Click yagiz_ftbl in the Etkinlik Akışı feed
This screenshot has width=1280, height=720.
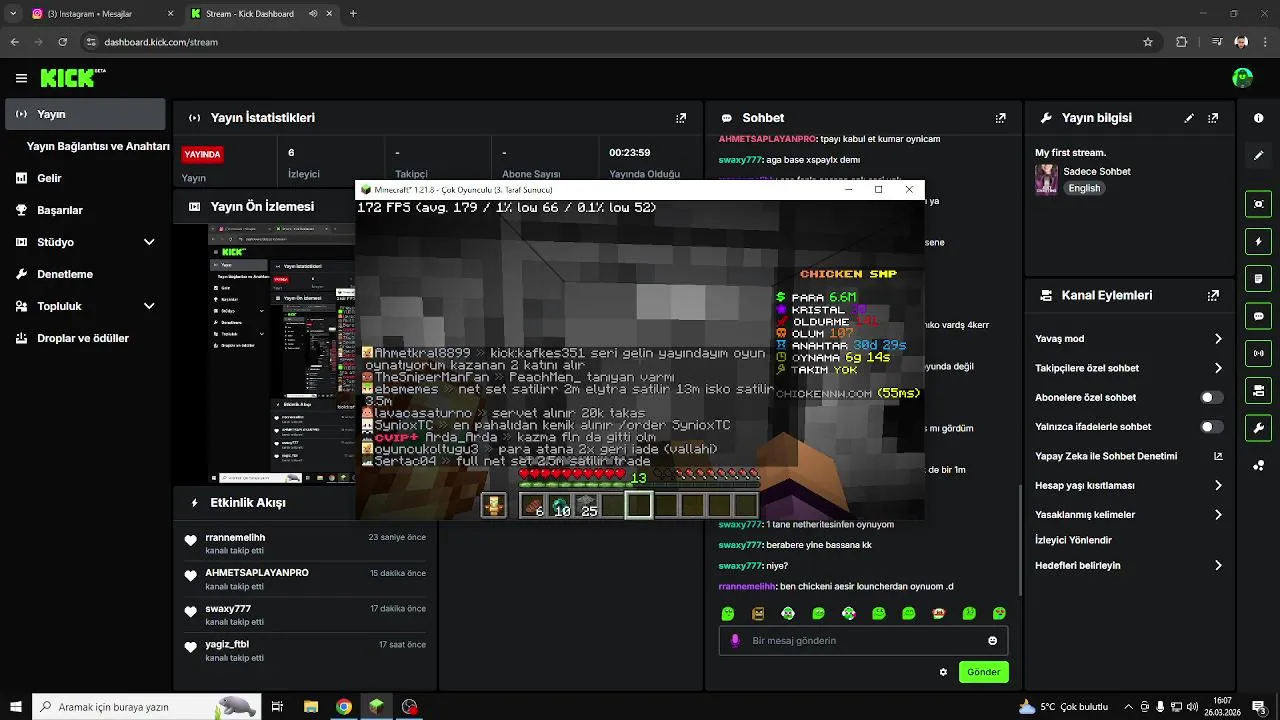[227, 644]
